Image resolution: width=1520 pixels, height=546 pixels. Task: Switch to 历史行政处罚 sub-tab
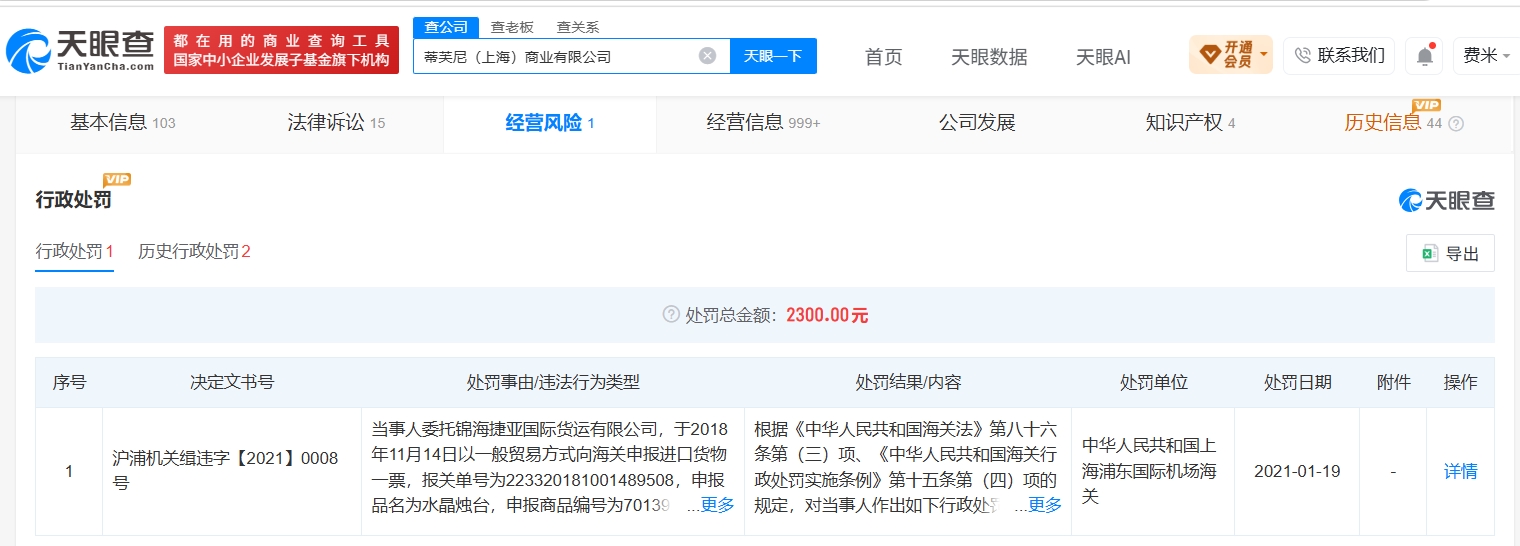[194, 251]
